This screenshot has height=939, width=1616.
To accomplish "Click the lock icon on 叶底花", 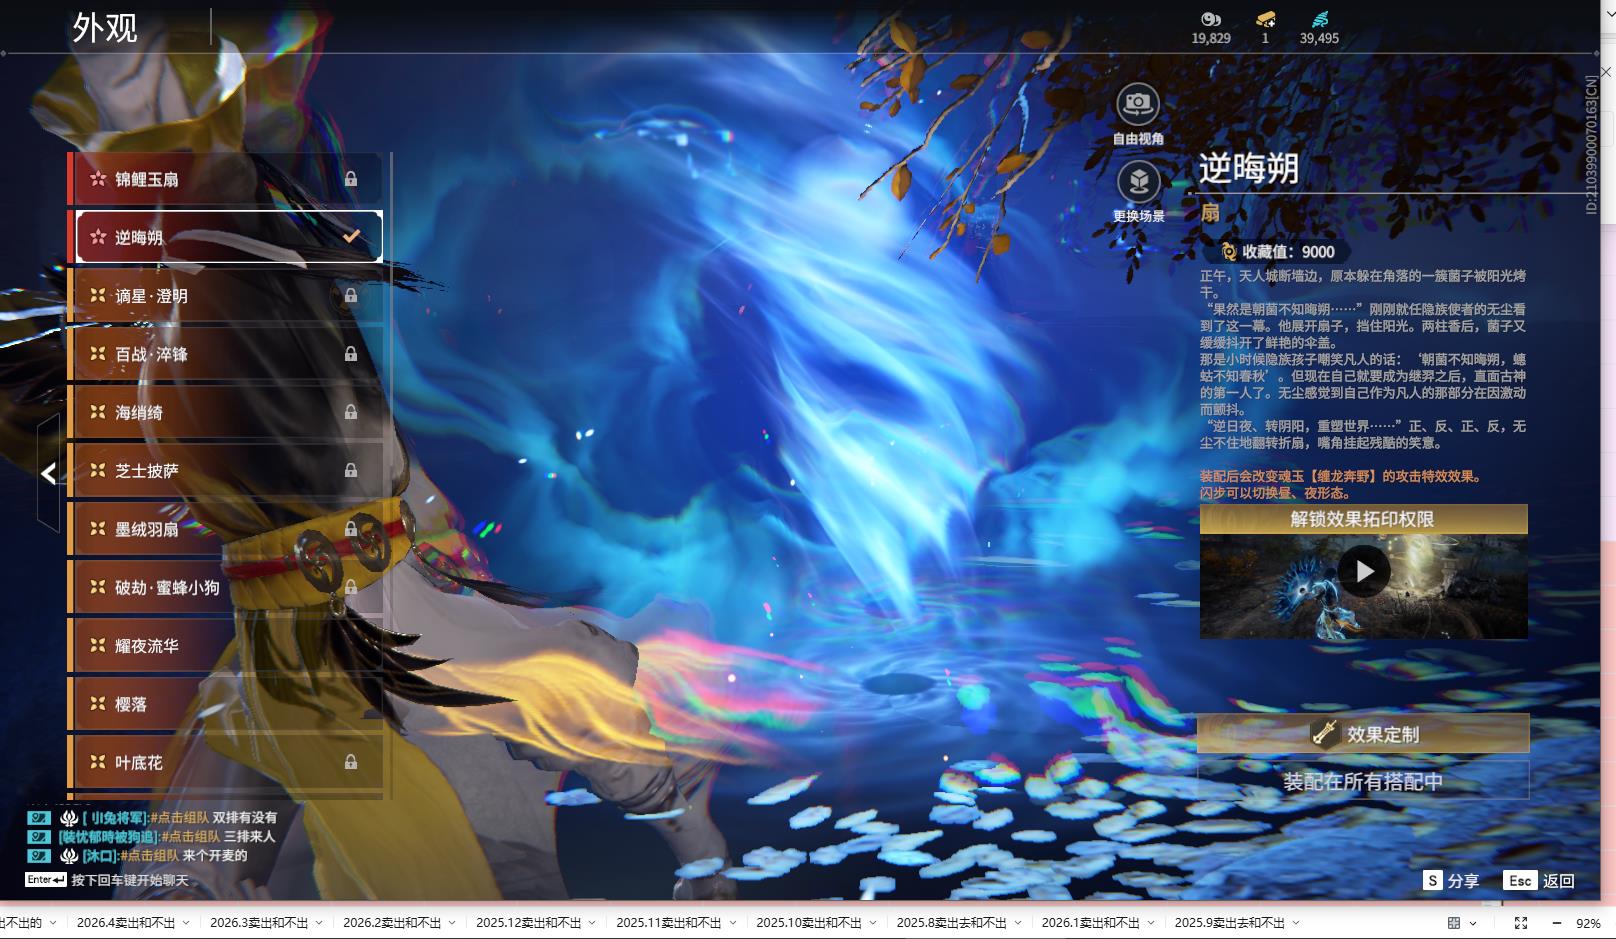I will pos(351,762).
